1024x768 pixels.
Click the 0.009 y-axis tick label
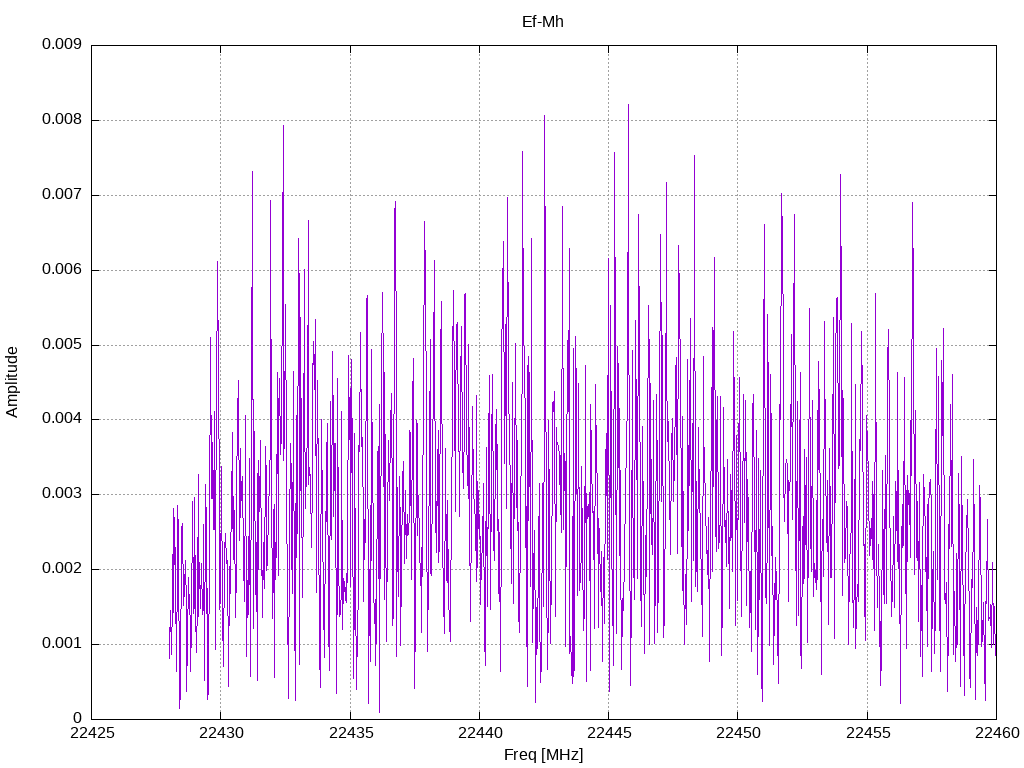(x=62, y=44)
